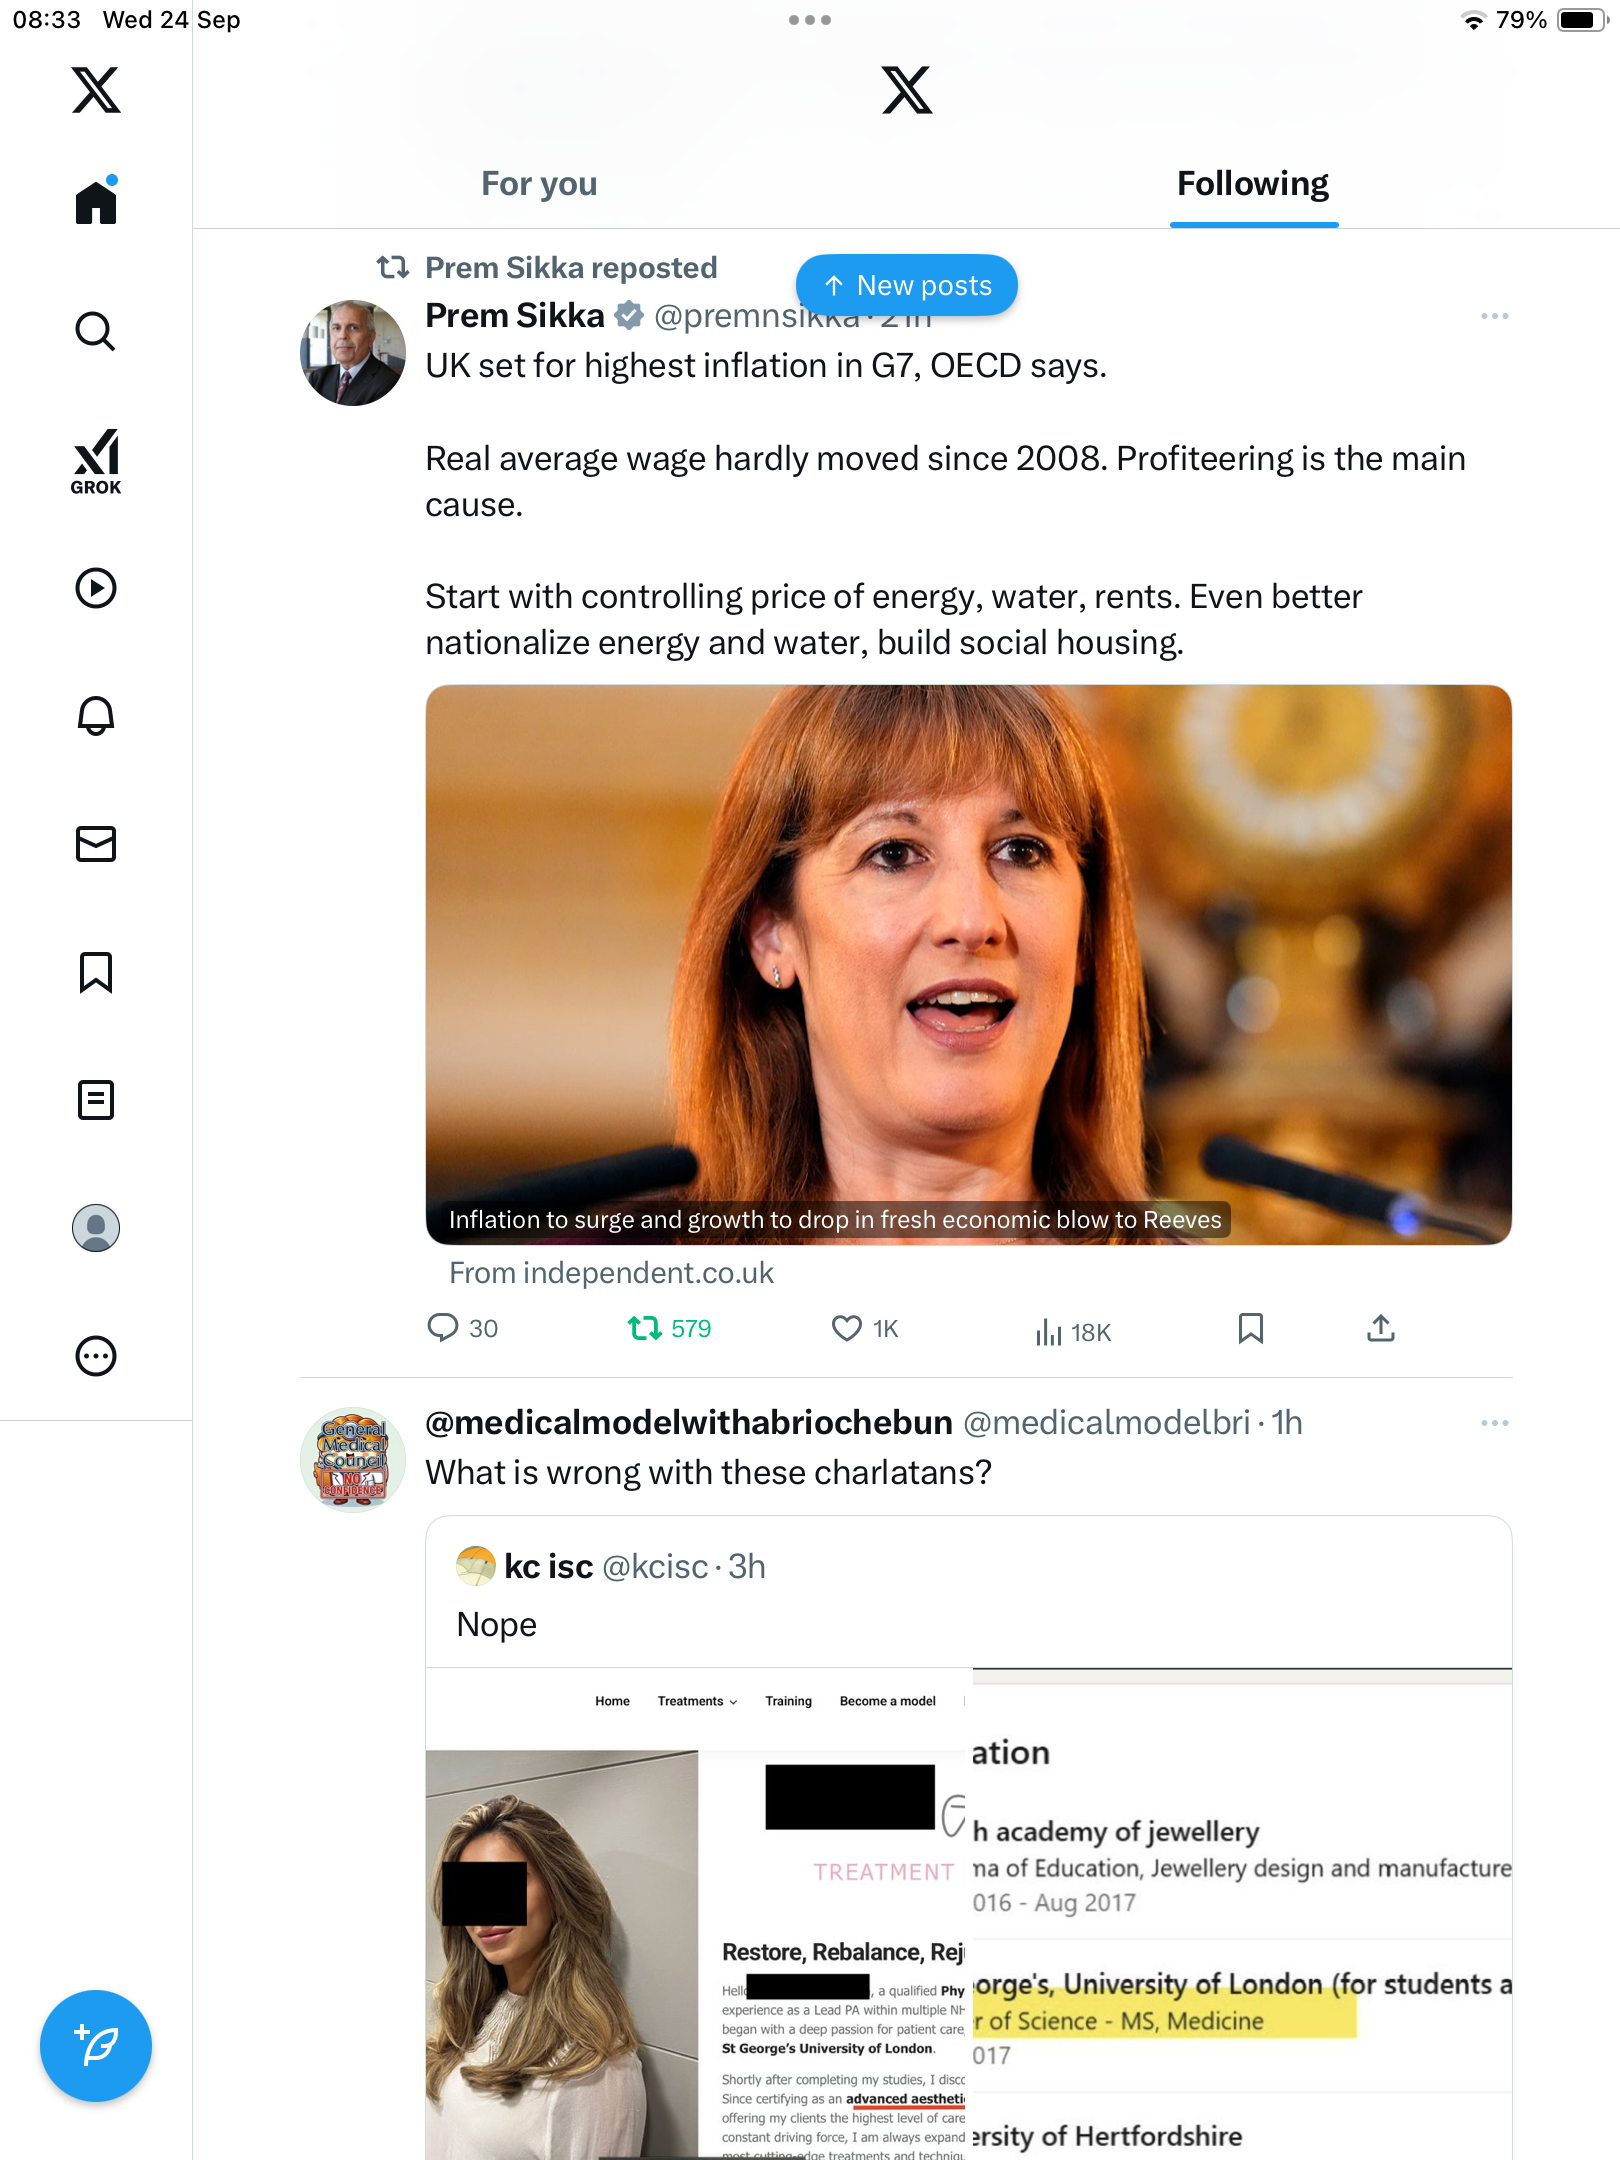Open the sidebar Bookmarks page
Screen dimensions: 1620x2160
(x=96, y=972)
